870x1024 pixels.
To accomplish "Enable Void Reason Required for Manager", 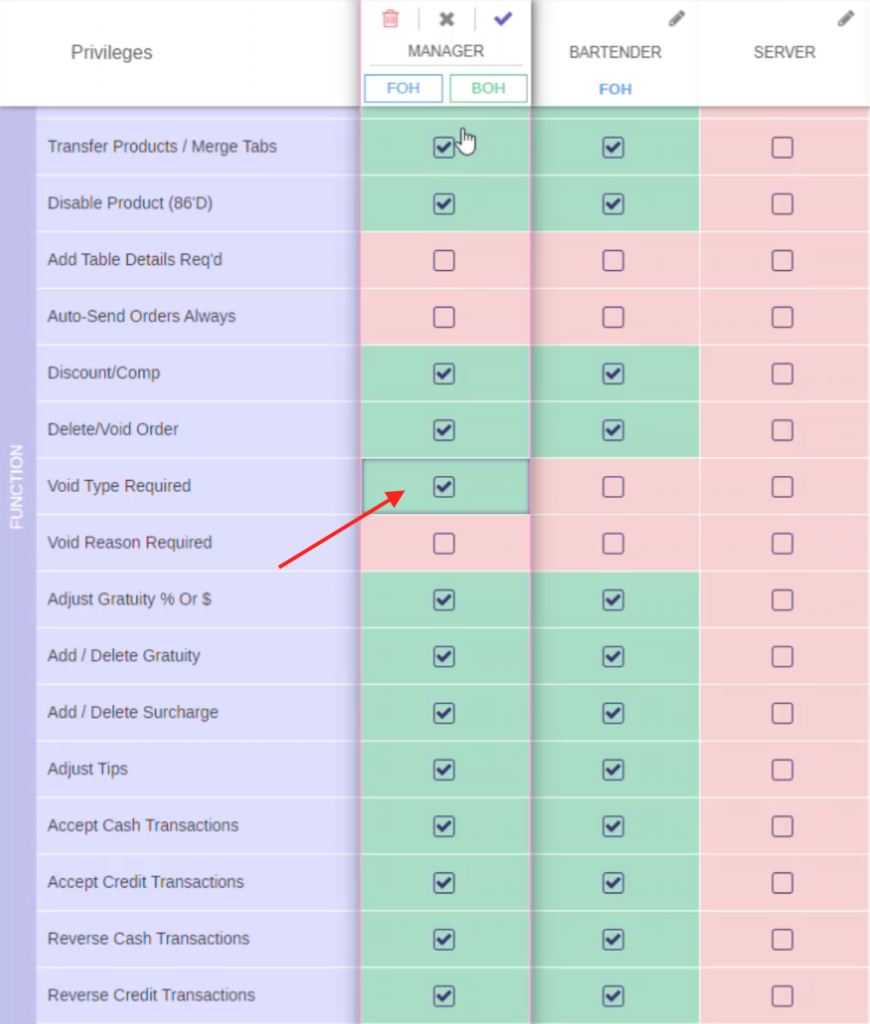I will pyautogui.click(x=444, y=543).
